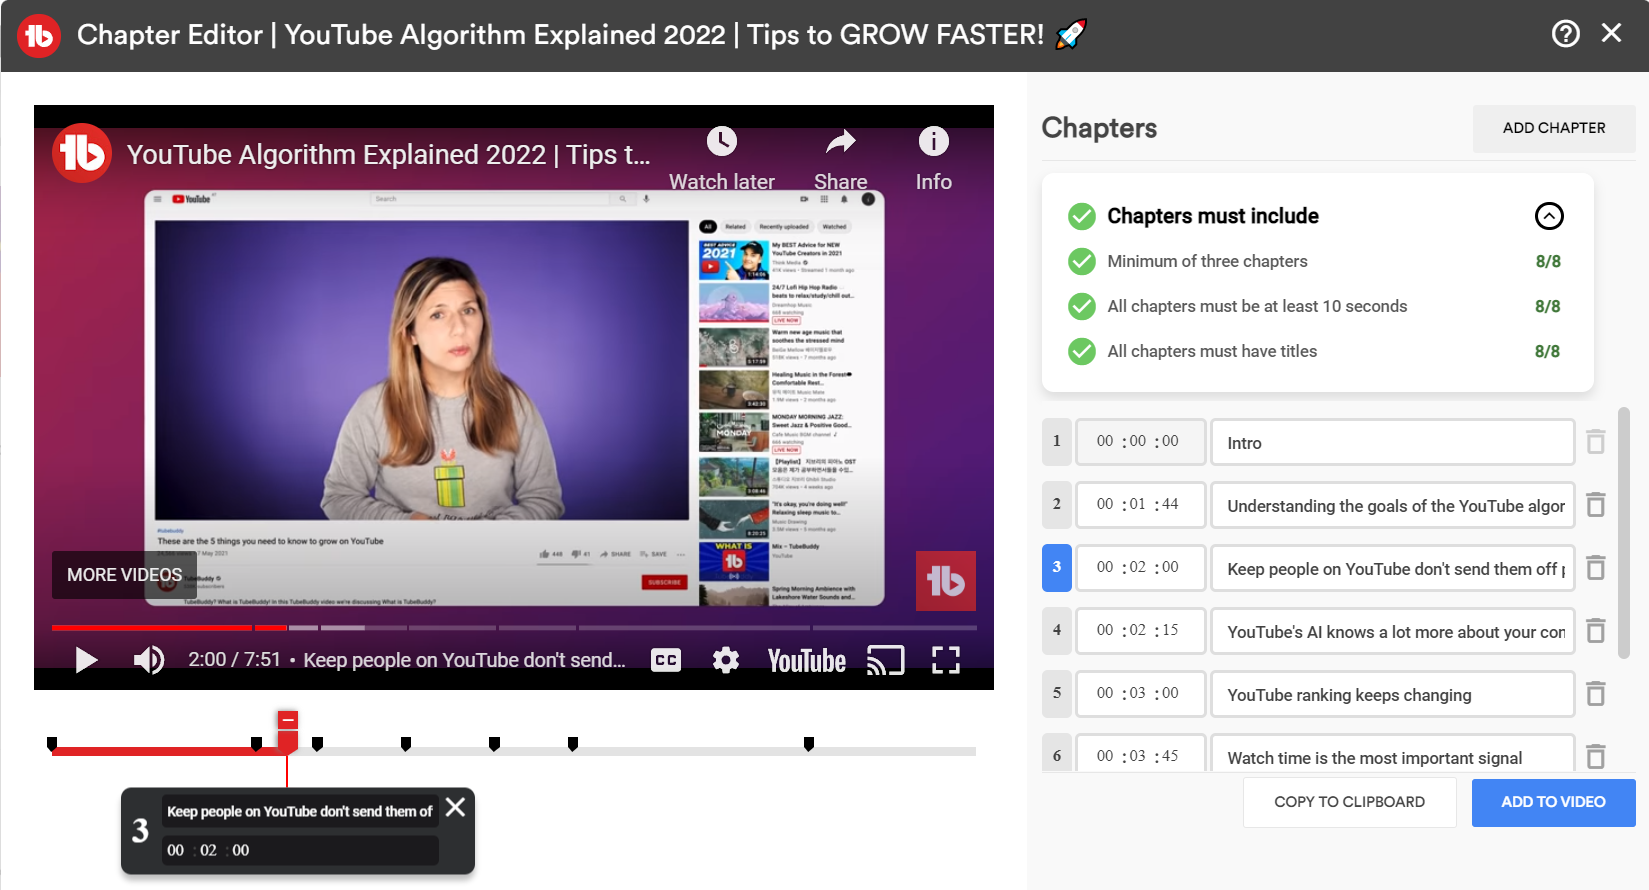Play the video
The width and height of the screenshot is (1649, 890).
point(86,660)
